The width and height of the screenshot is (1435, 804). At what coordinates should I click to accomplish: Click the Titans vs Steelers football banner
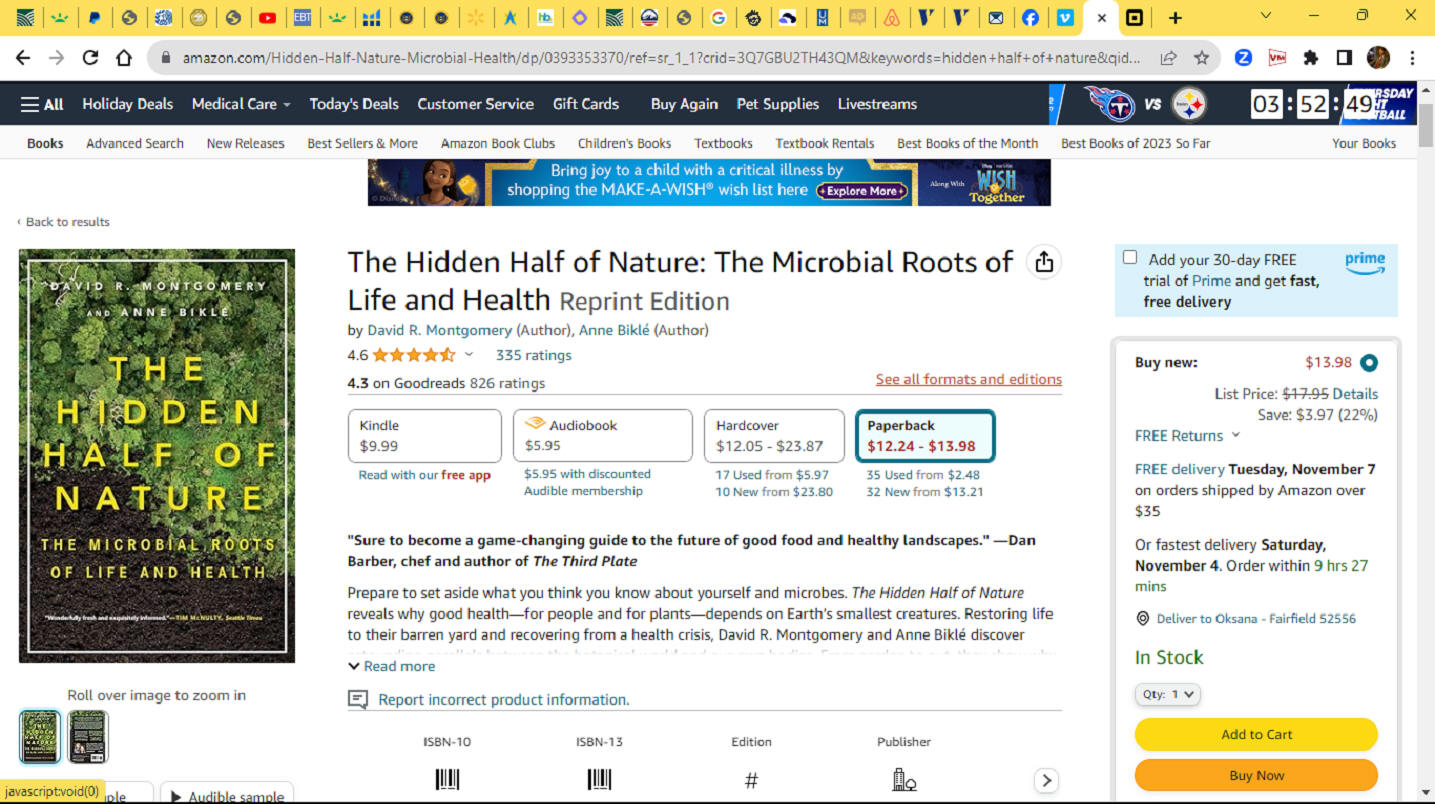coord(1232,104)
